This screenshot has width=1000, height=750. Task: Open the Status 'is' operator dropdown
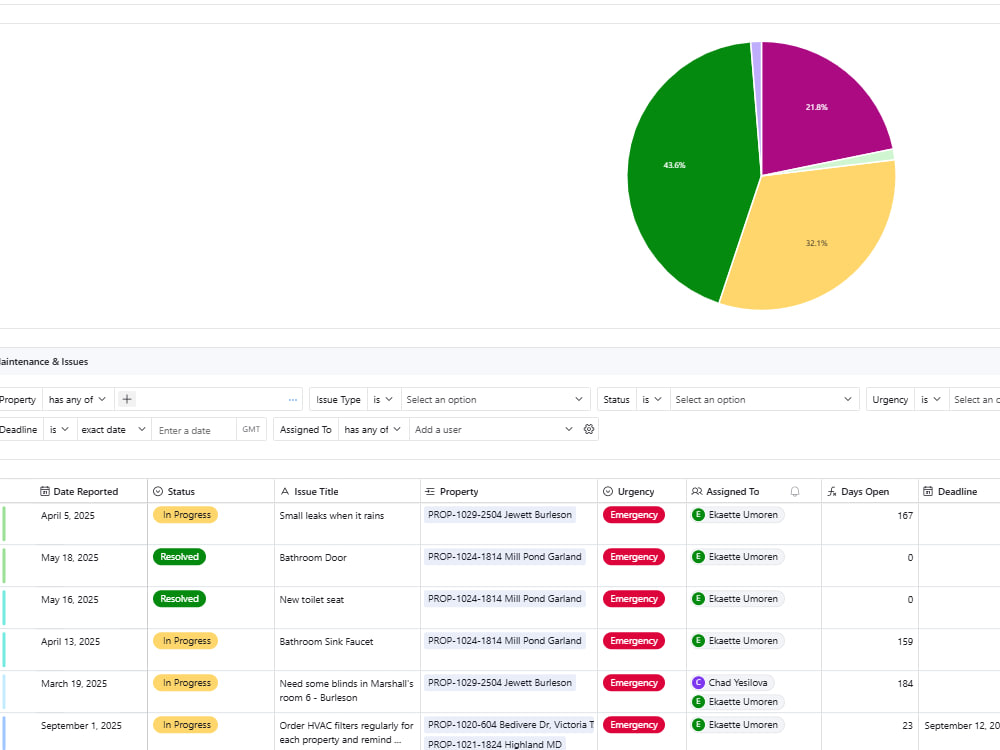pyautogui.click(x=652, y=399)
